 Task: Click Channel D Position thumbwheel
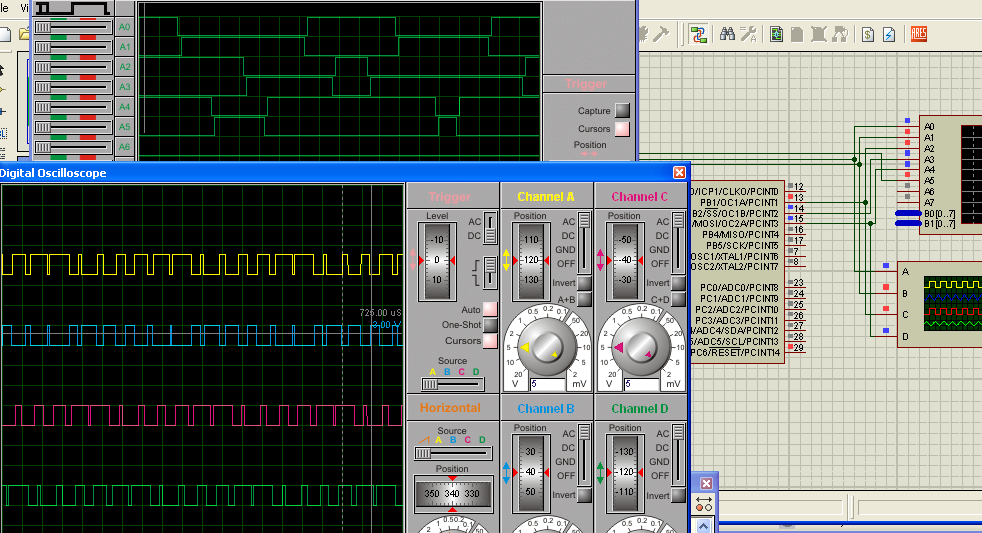(x=624, y=472)
